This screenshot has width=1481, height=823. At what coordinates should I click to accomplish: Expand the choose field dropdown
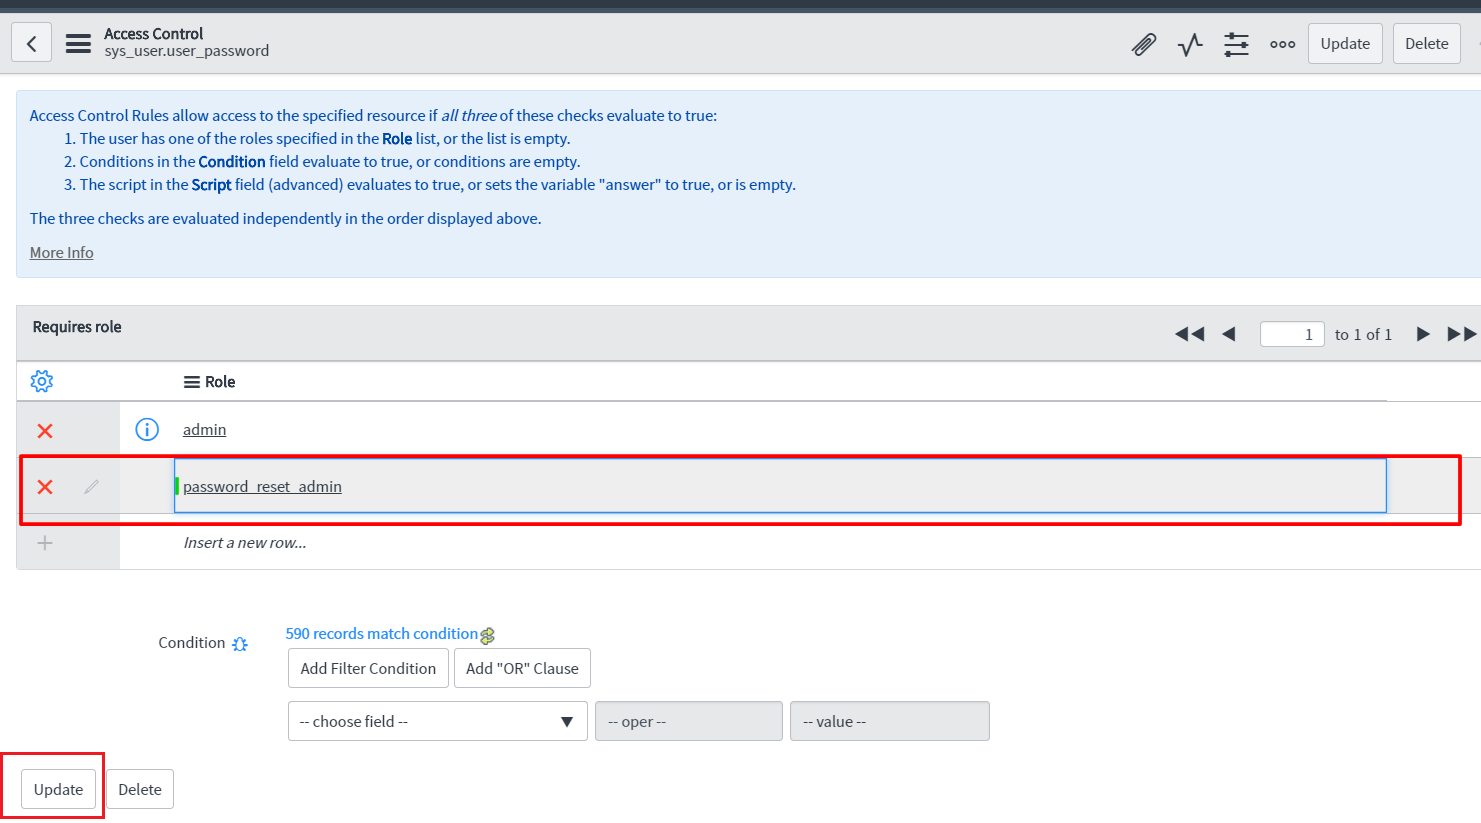click(x=437, y=721)
